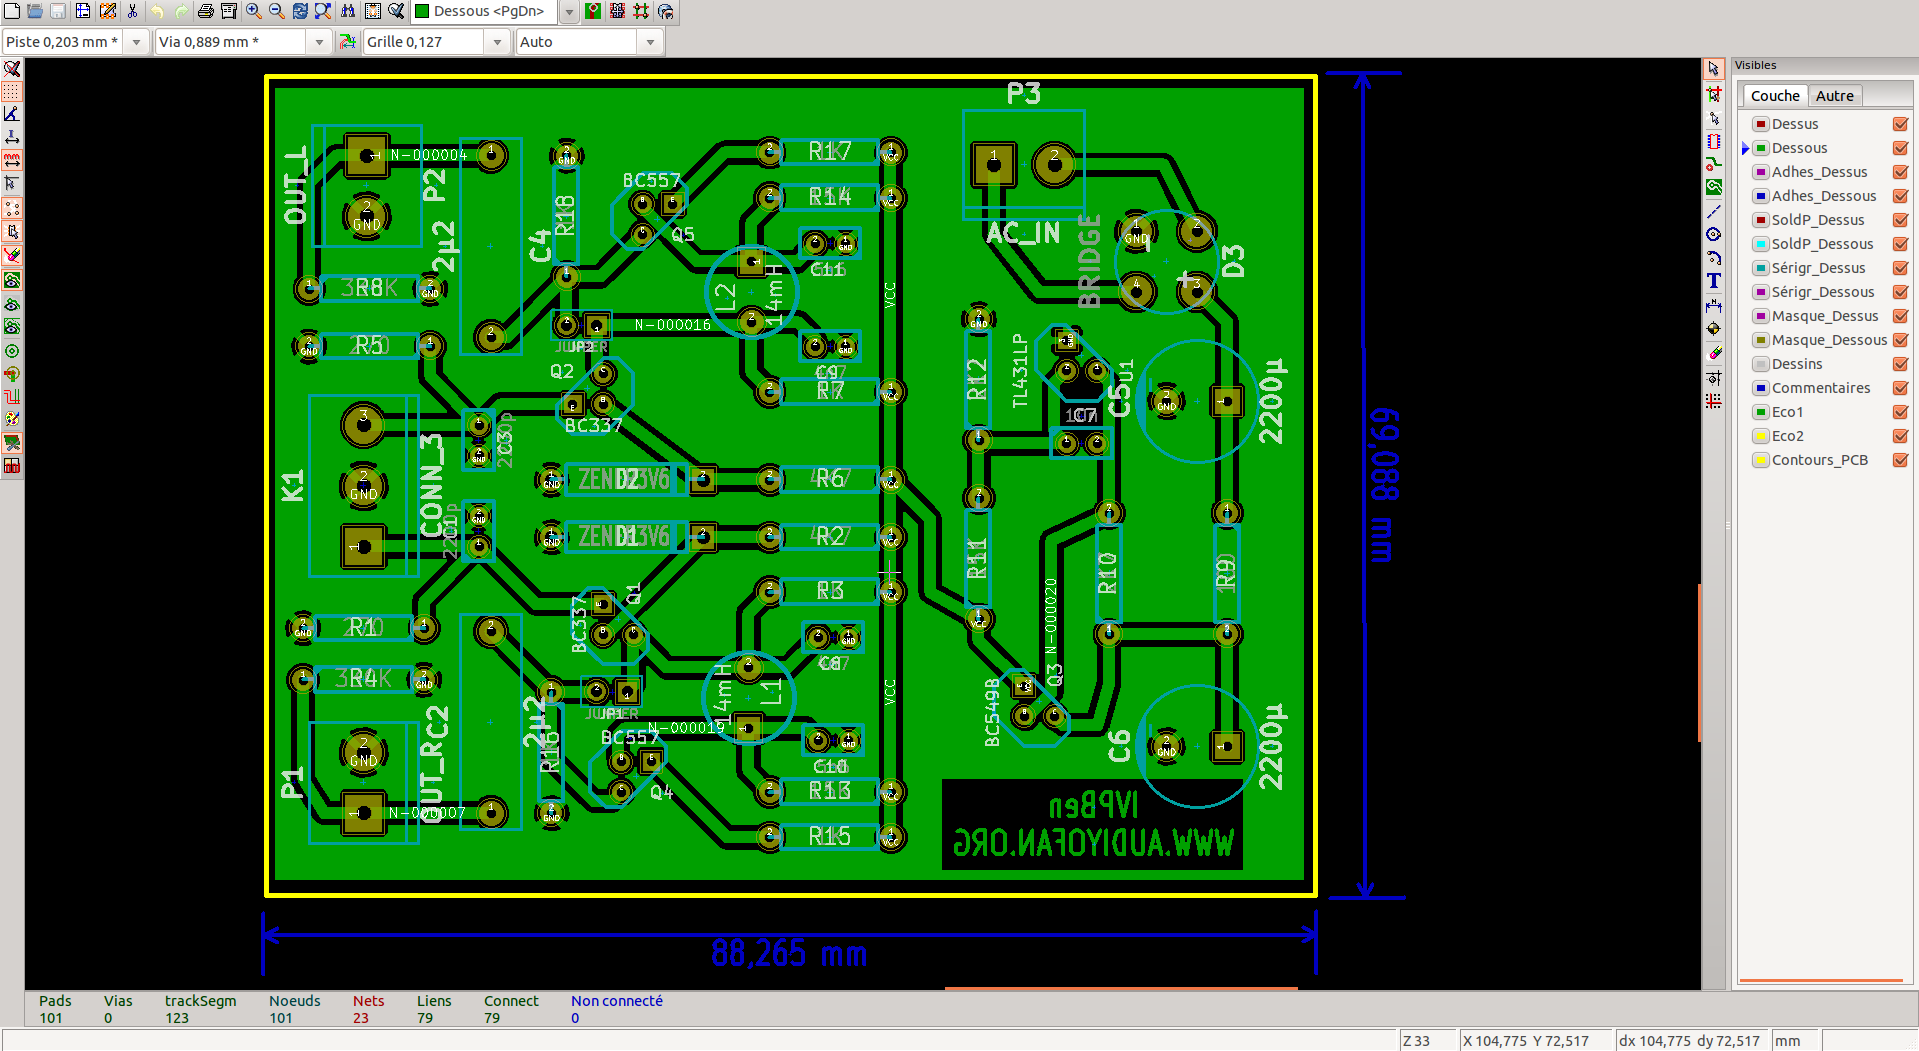Select the Add zones tool

(1714, 187)
